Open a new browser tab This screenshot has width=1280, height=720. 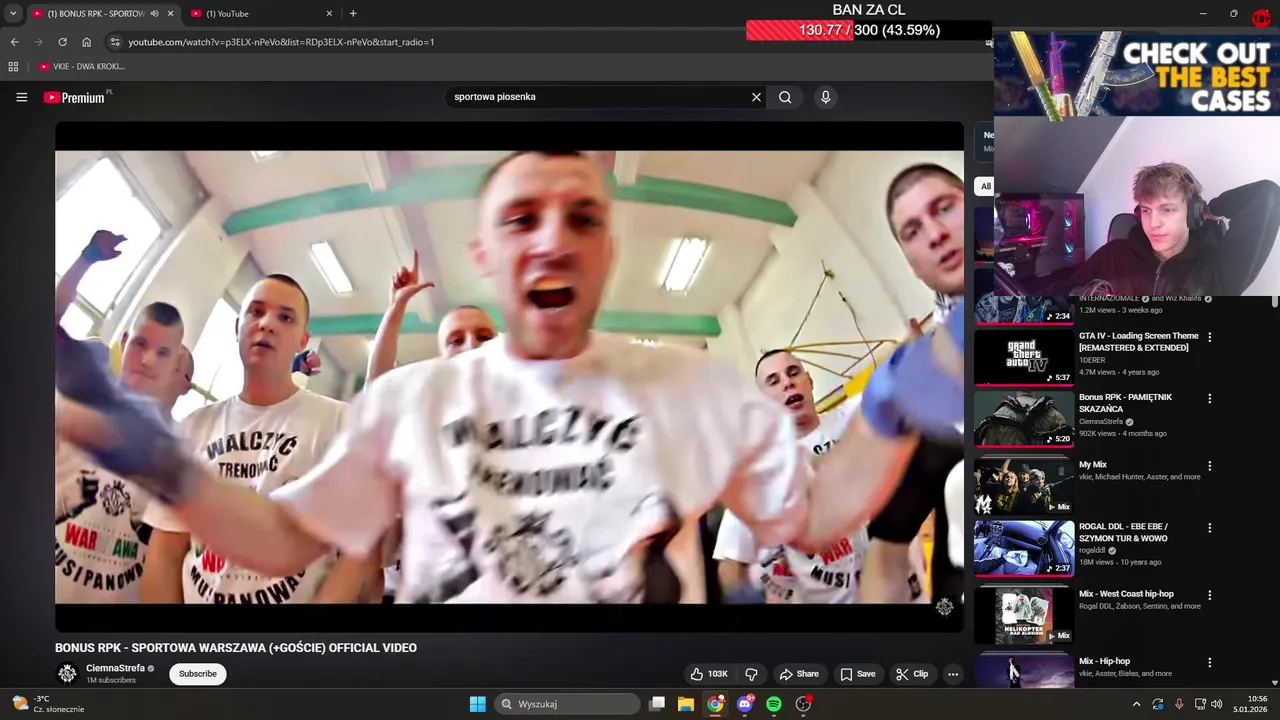coord(353,13)
